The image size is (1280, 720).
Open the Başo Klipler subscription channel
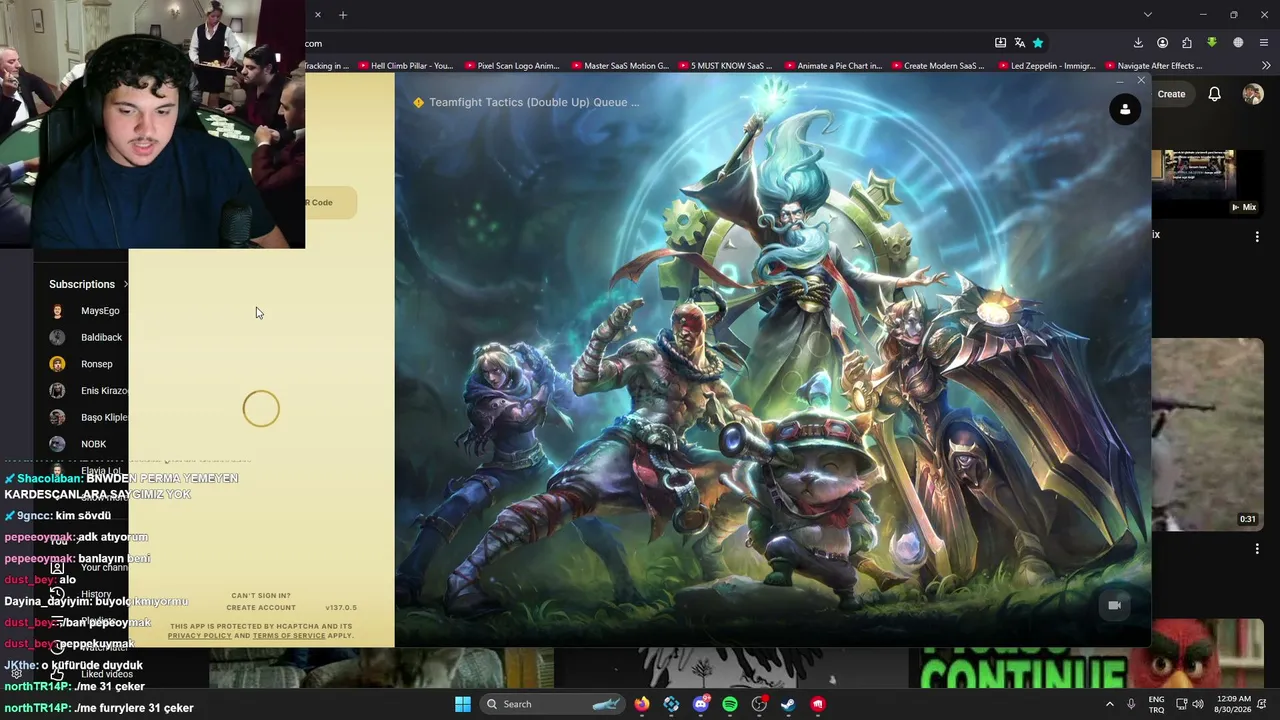click(x=88, y=417)
